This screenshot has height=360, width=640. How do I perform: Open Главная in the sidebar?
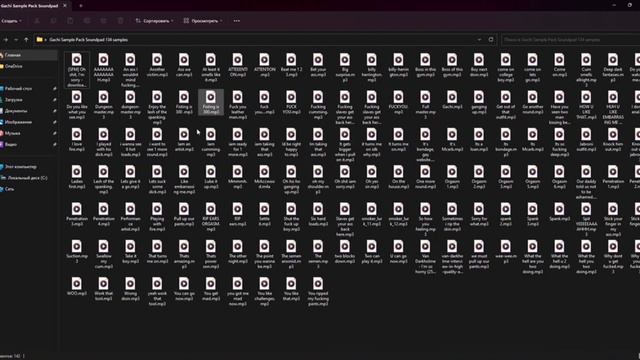coord(29,55)
